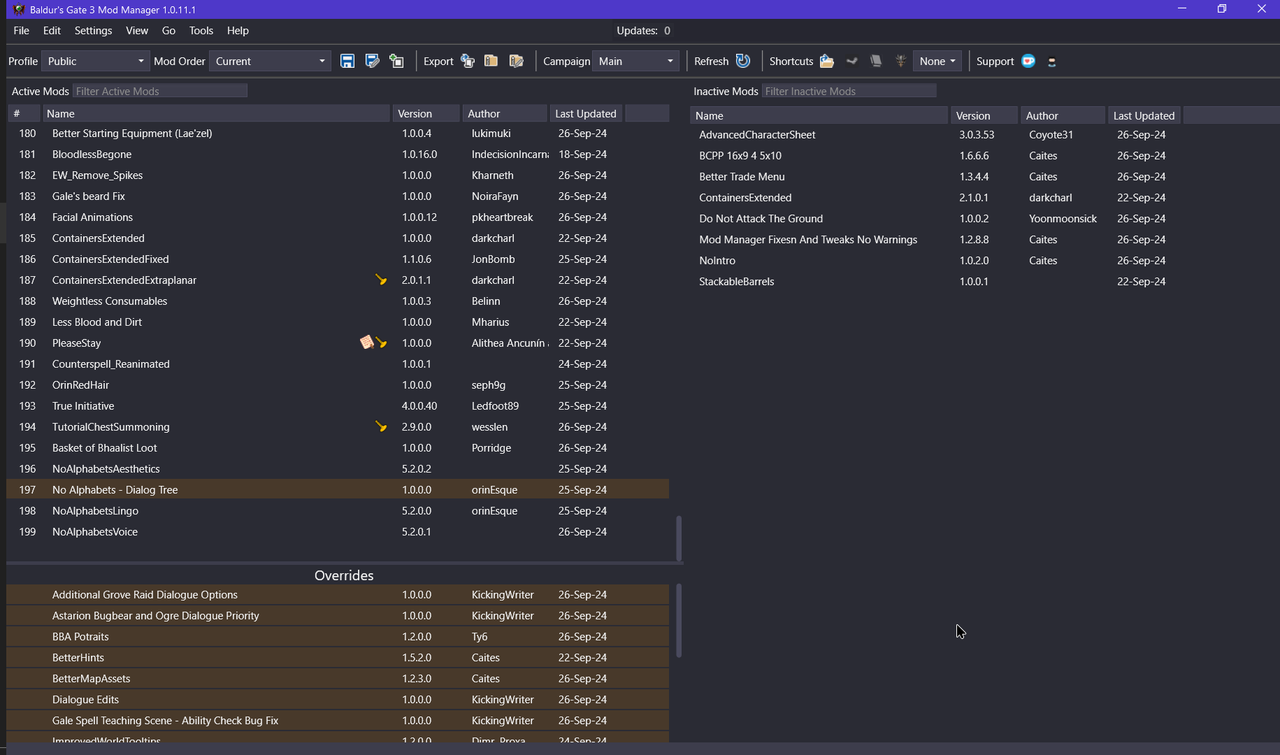
Task: Select the 'BloodlessBegone' active mod
Action: click(338, 154)
